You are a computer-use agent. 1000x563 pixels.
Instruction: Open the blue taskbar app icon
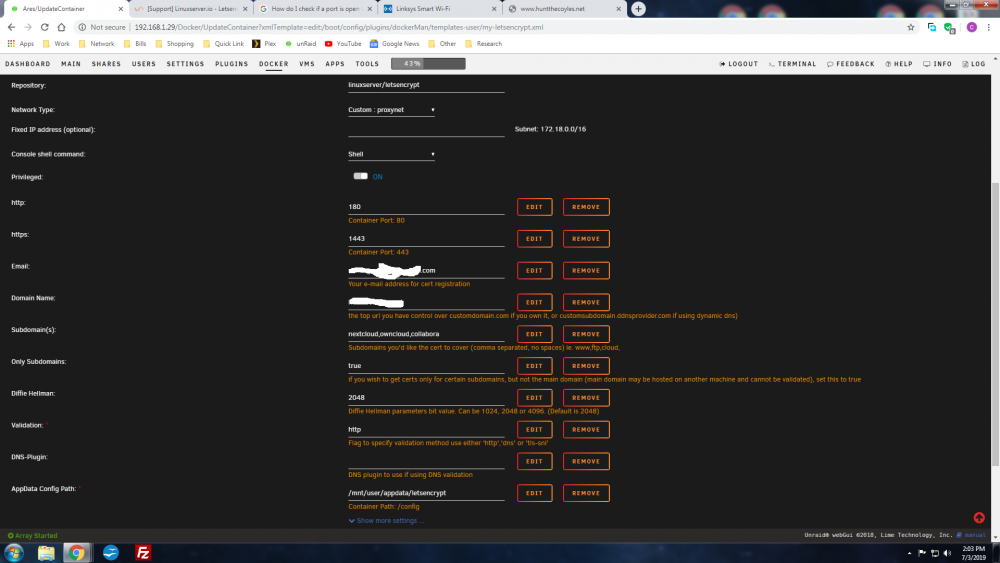tap(111, 553)
